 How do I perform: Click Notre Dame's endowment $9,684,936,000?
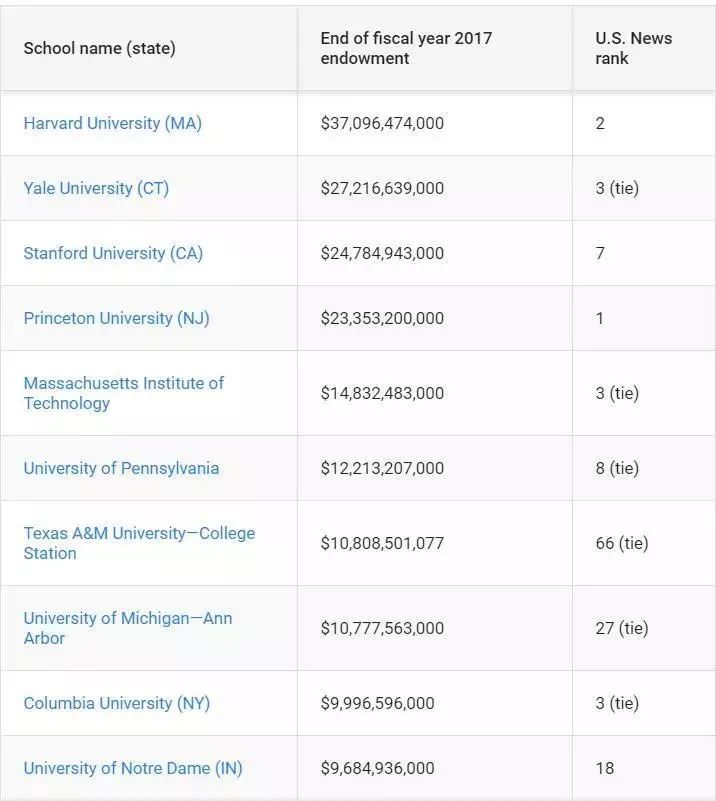pyautogui.click(x=377, y=769)
